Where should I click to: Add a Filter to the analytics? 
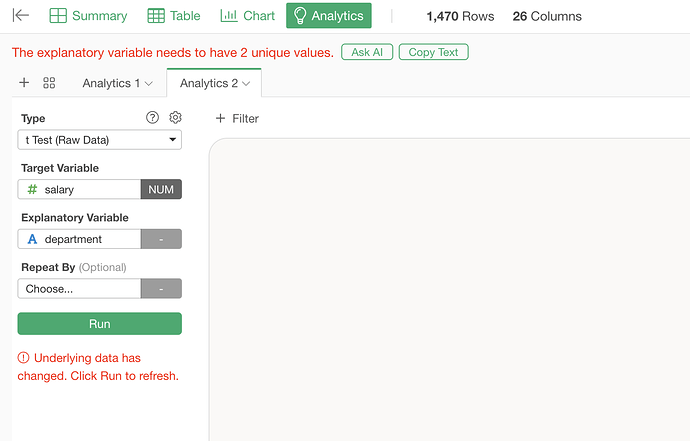coord(237,118)
